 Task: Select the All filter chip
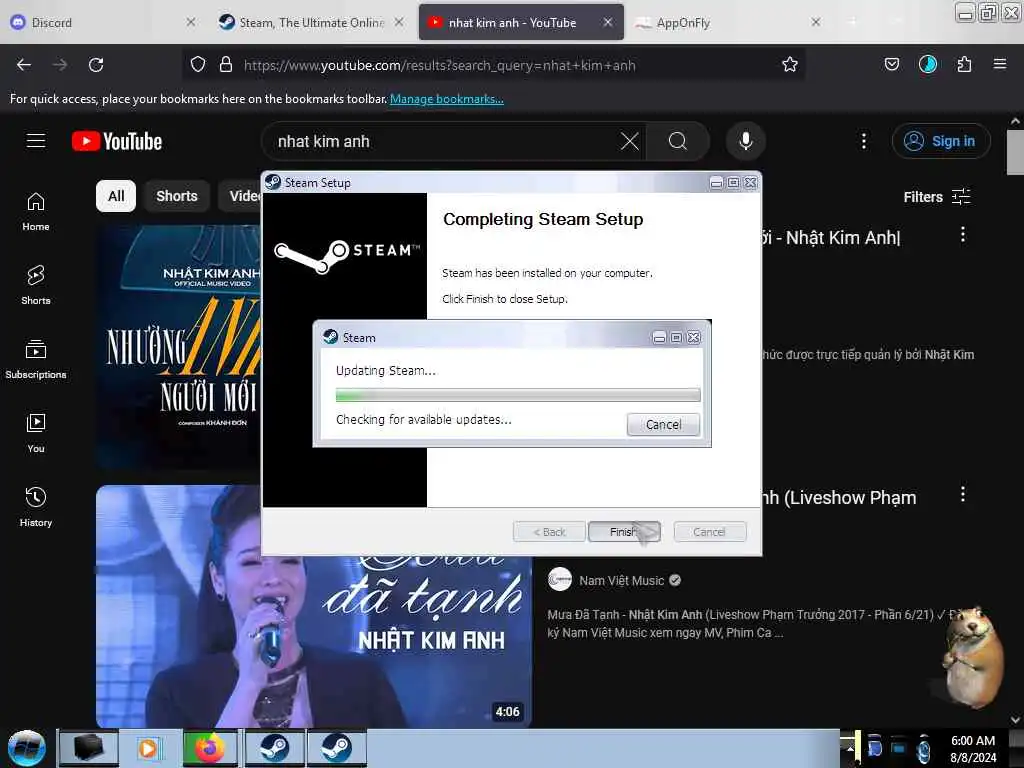(116, 196)
